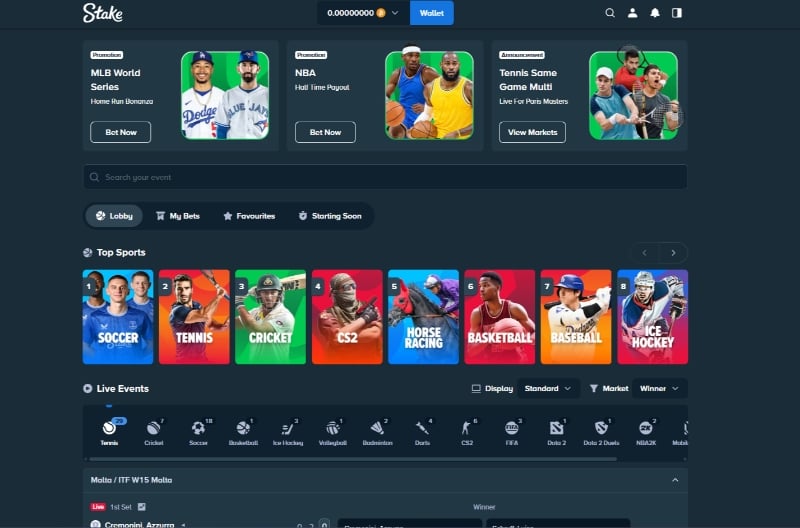Viewport: 800px width, 528px height.
Task: Open the Bitcoin balance currency dropdown
Action: [363, 13]
